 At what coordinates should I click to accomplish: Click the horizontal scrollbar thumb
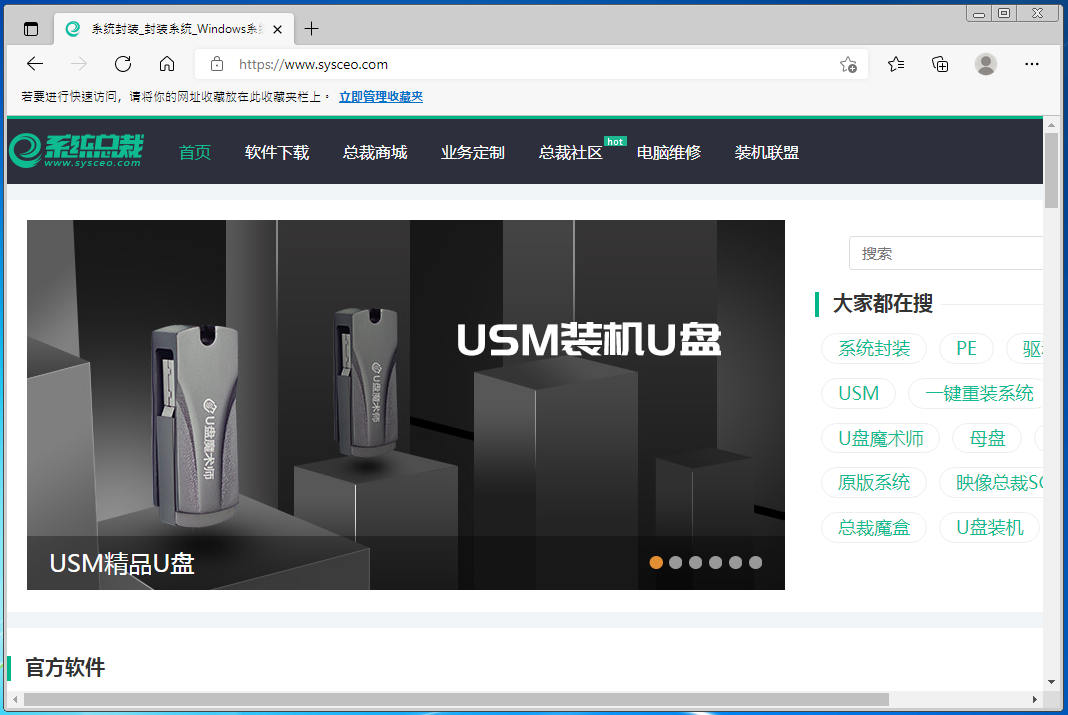tap(456, 699)
